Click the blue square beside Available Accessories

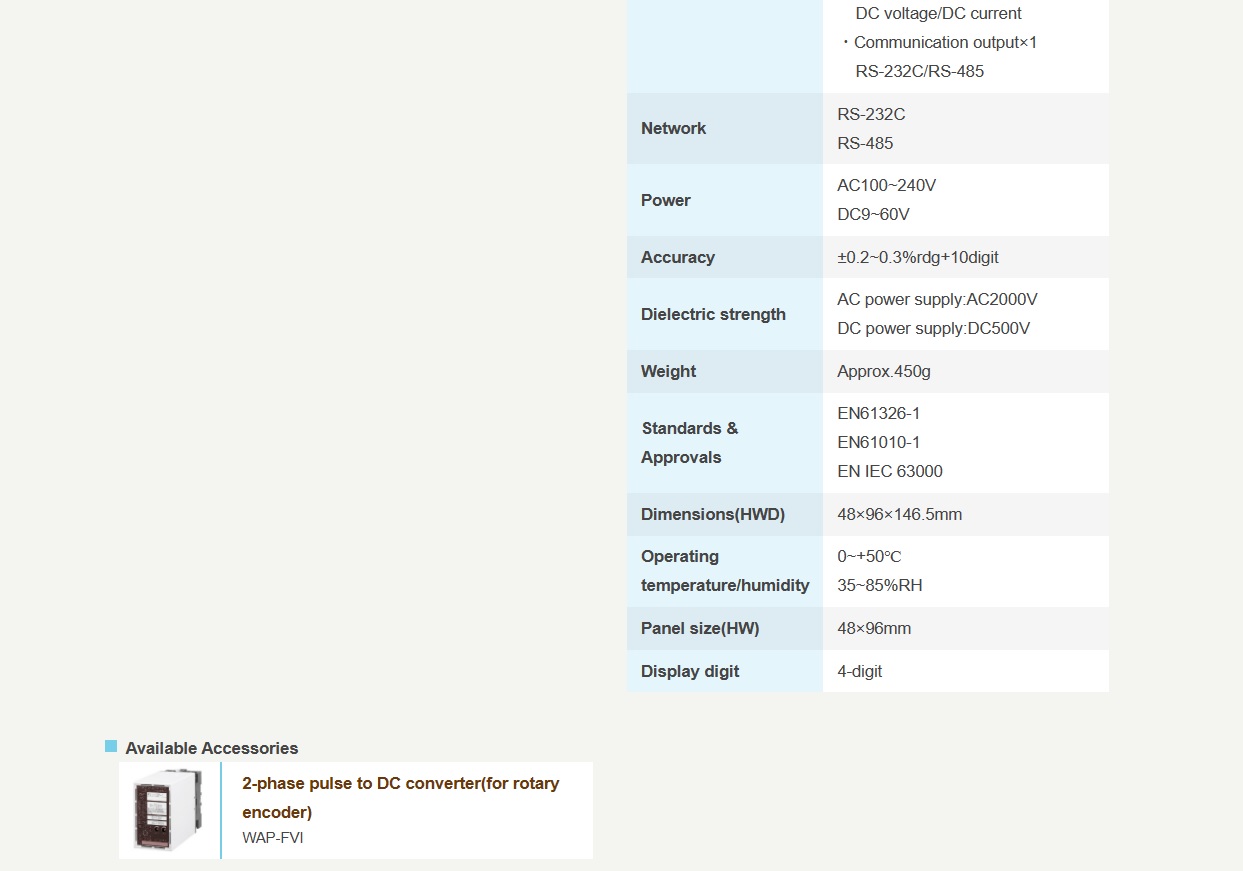tap(111, 746)
